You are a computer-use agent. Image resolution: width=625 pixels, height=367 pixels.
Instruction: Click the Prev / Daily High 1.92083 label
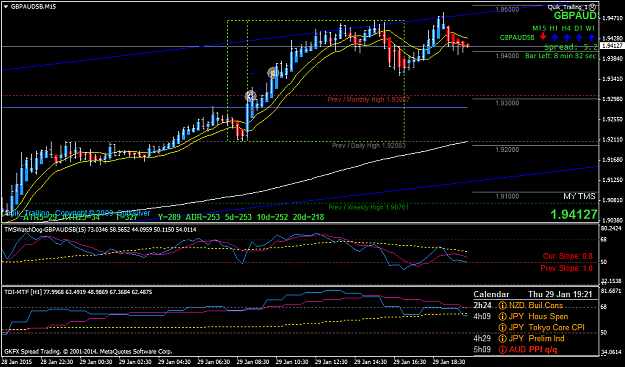click(x=369, y=146)
